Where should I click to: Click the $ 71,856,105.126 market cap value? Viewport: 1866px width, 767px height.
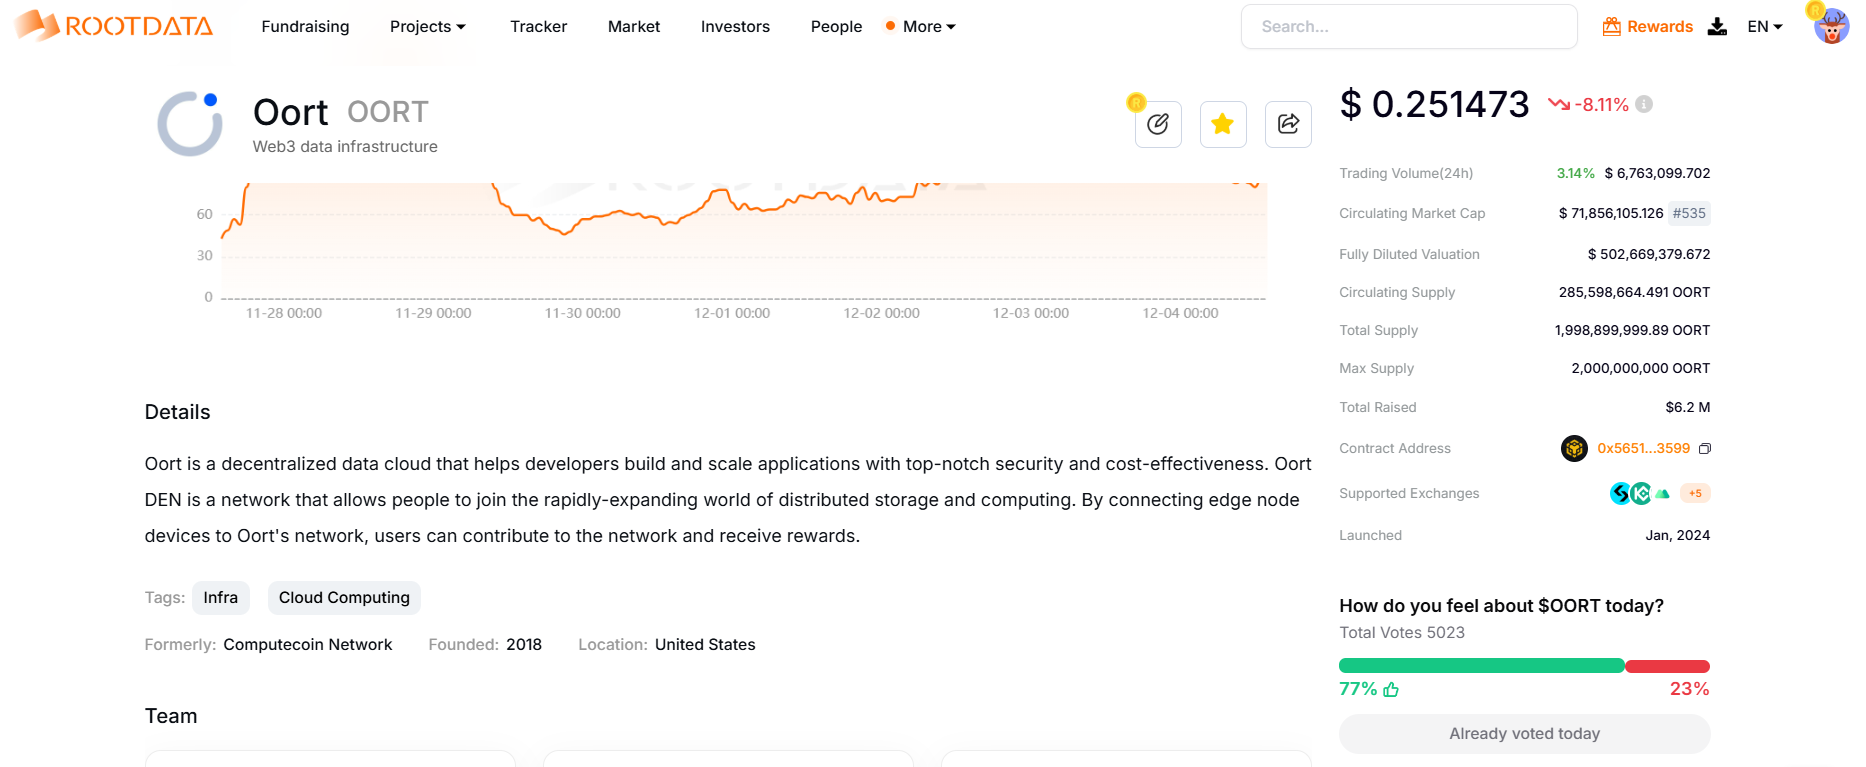[1611, 214]
